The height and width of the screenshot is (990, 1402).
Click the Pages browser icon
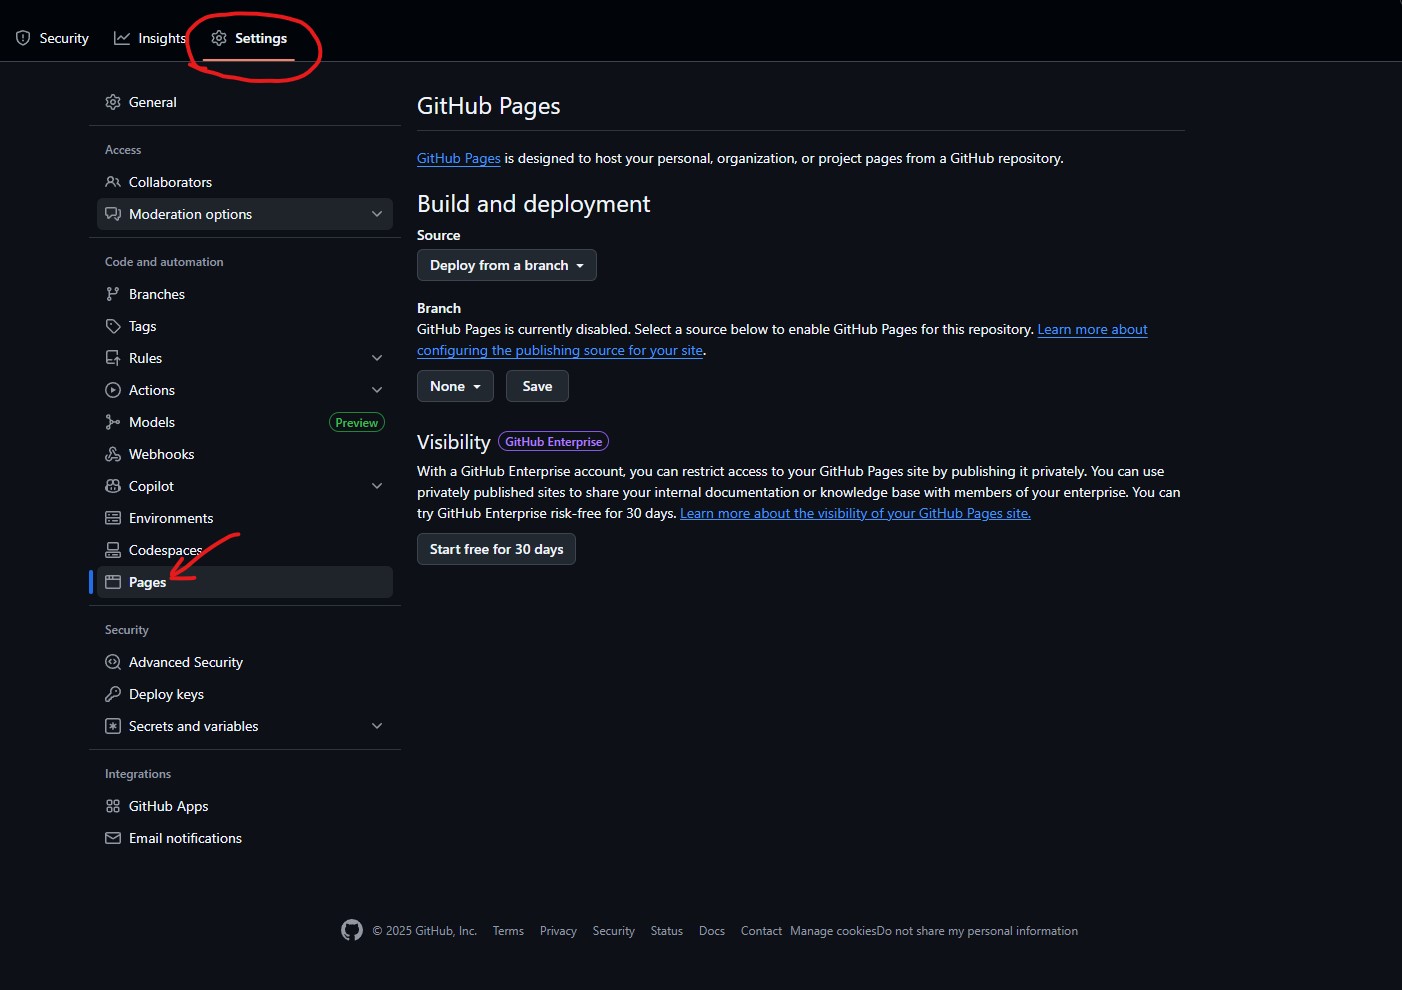(x=113, y=582)
